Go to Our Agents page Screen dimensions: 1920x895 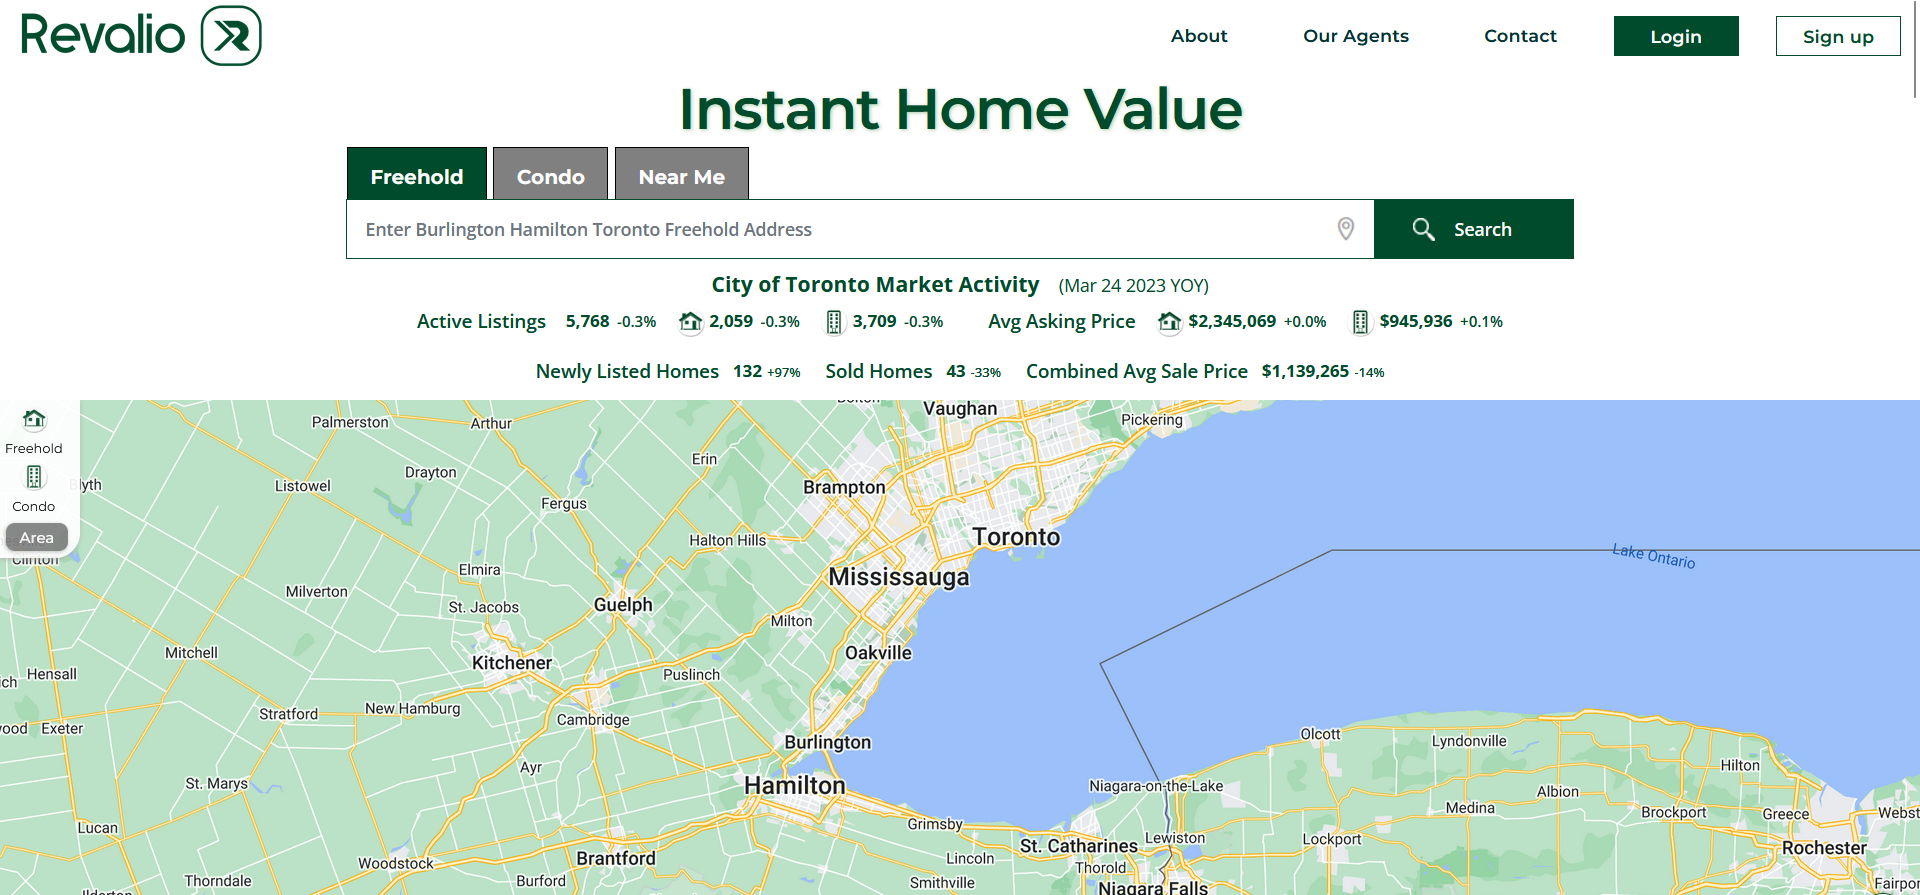tap(1355, 36)
